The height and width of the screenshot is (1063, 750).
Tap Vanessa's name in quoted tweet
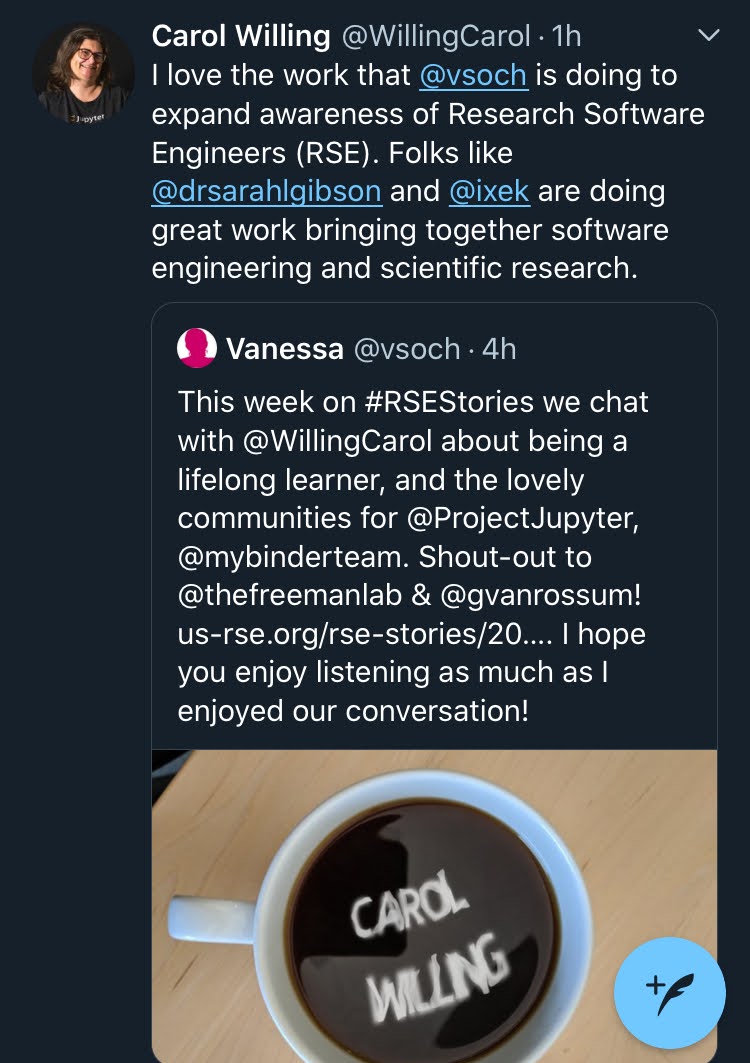(x=285, y=349)
